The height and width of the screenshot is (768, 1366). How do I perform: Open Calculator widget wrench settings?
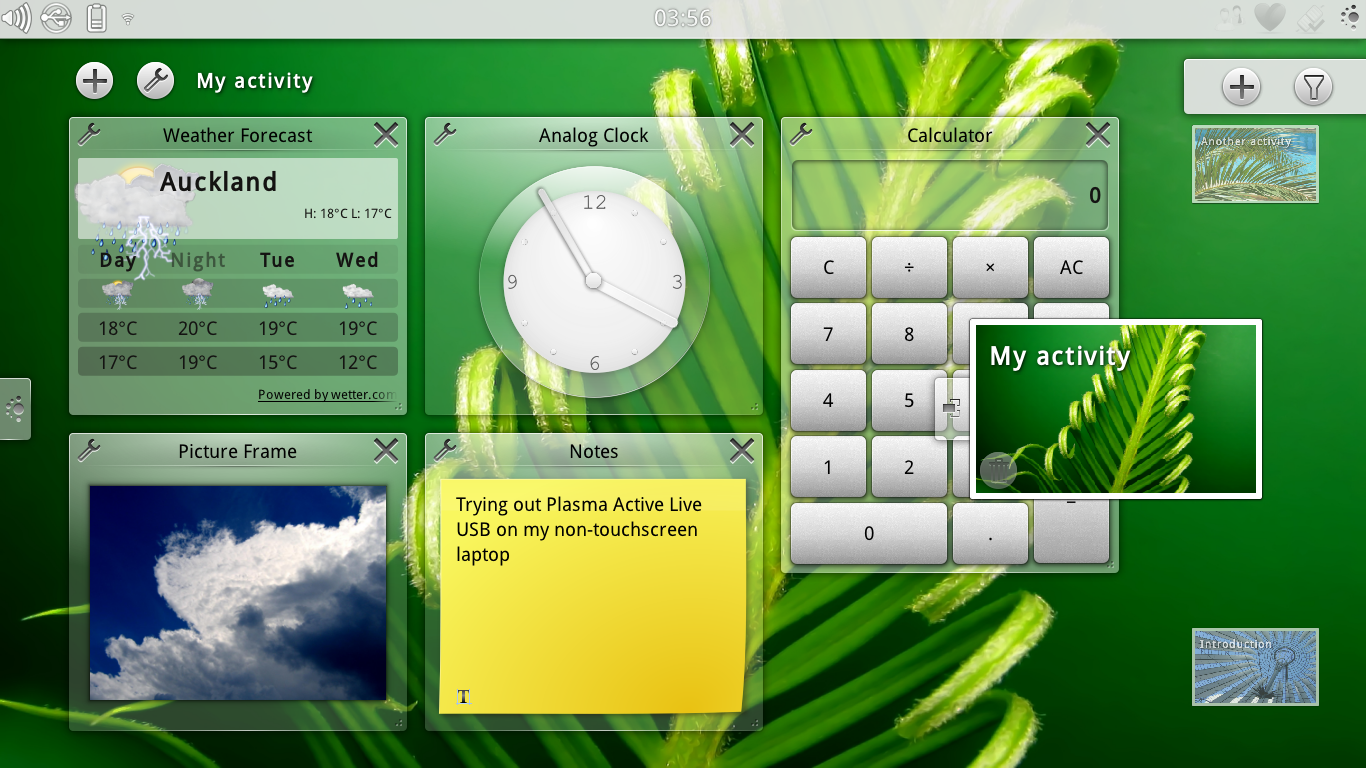800,134
